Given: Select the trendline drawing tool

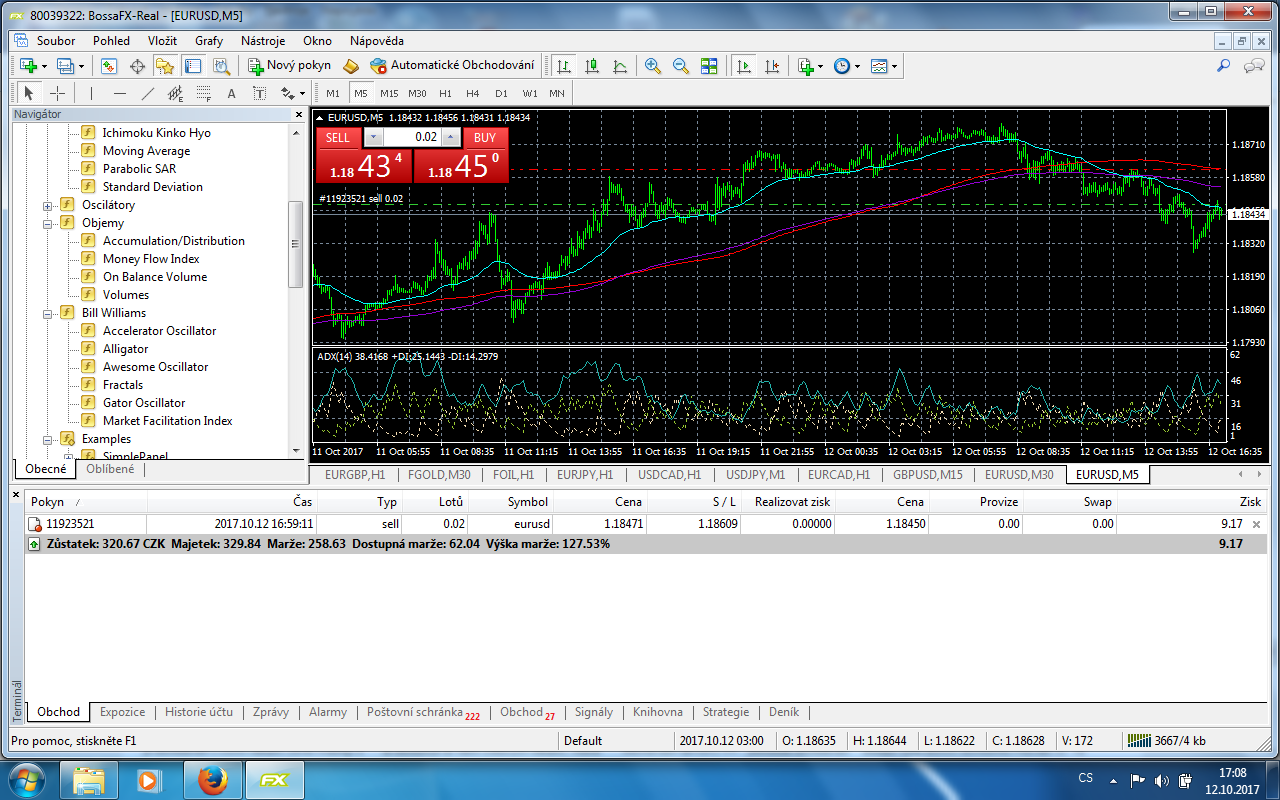Looking at the screenshot, I should (x=148, y=93).
